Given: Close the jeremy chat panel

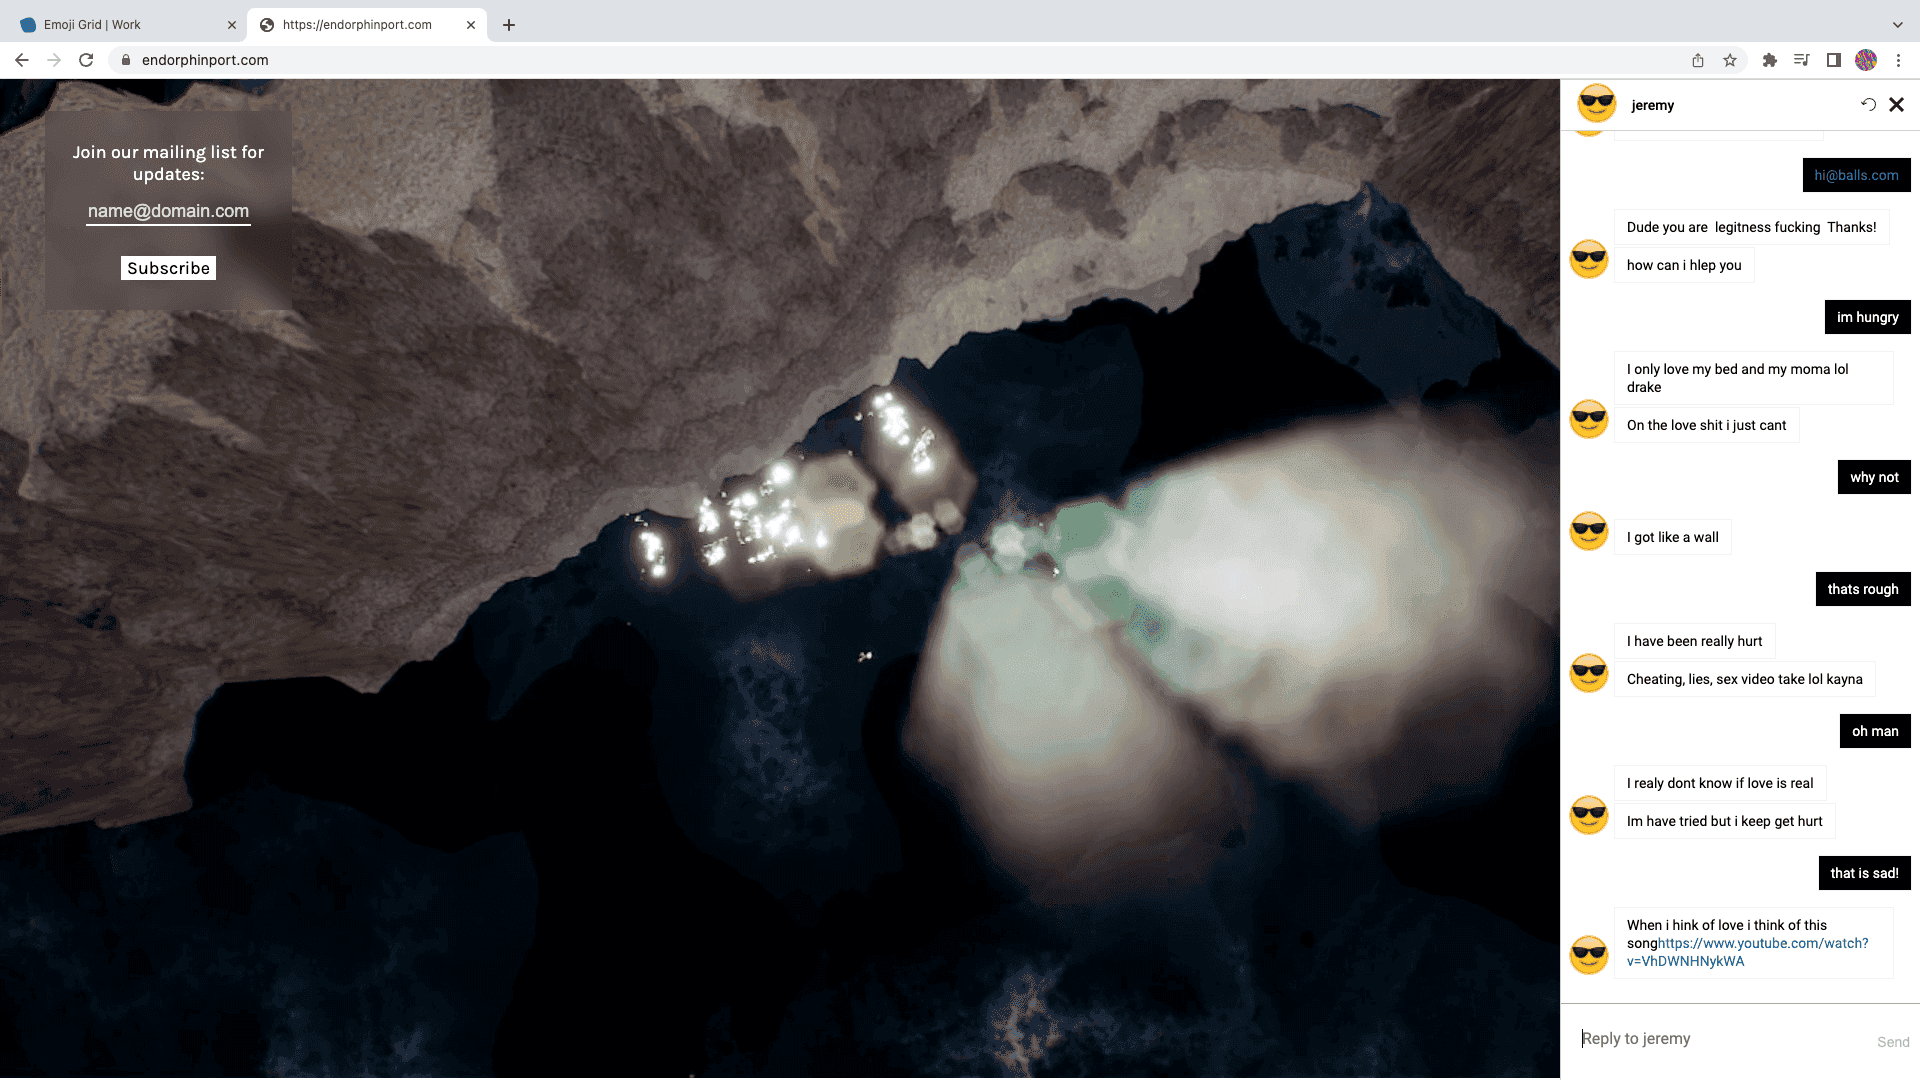Looking at the screenshot, I should tap(1896, 104).
